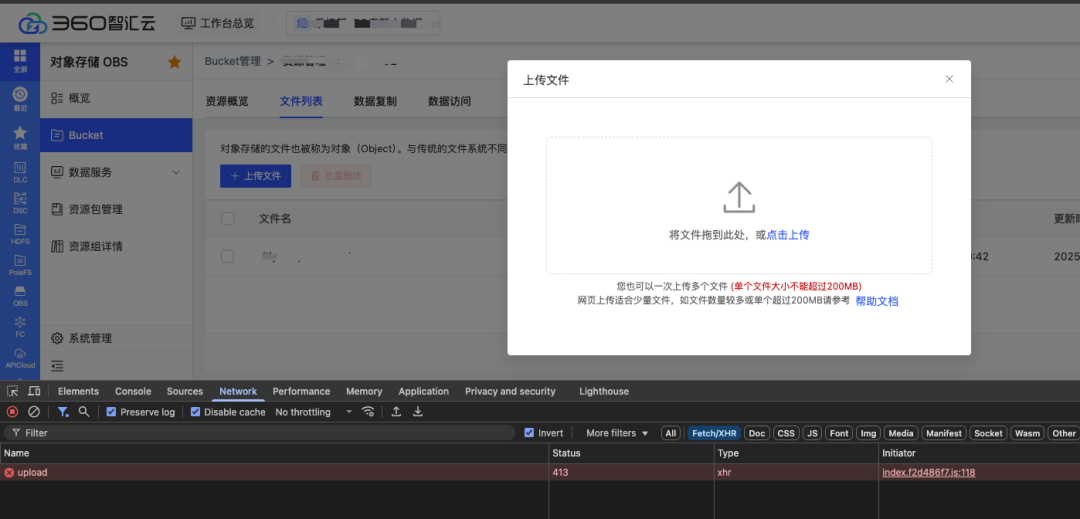This screenshot has height=519, width=1080.
Task: Click the DevTools record network log icon
Action: click(x=12, y=412)
